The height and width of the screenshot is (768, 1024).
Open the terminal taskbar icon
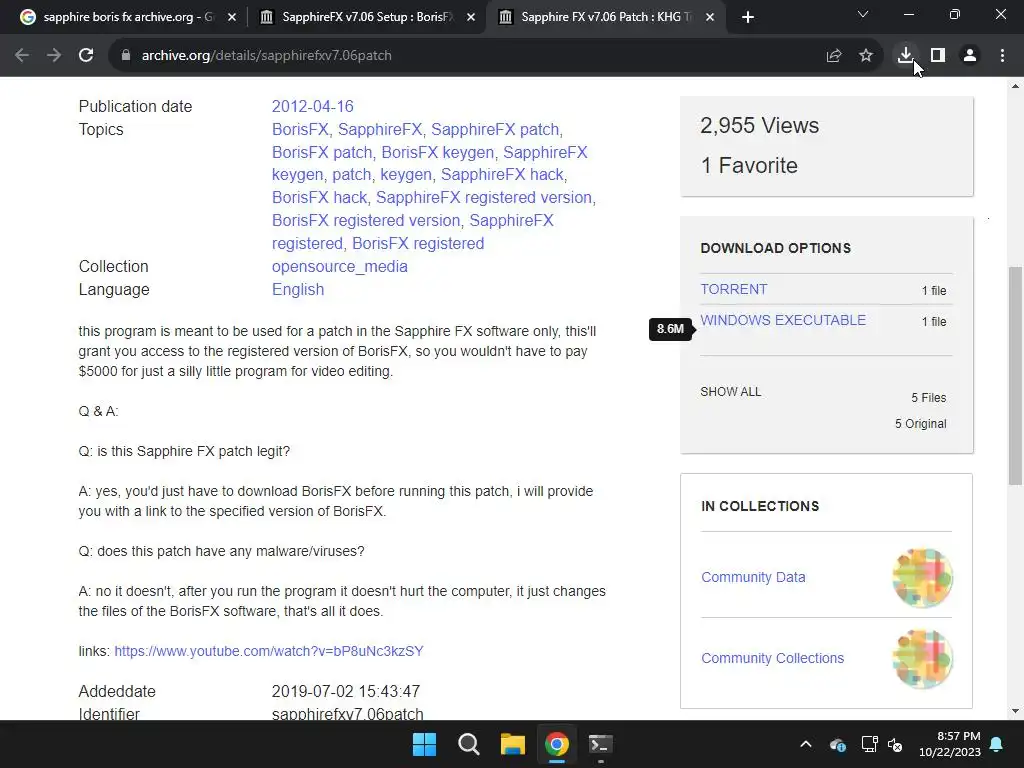tap(601, 744)
